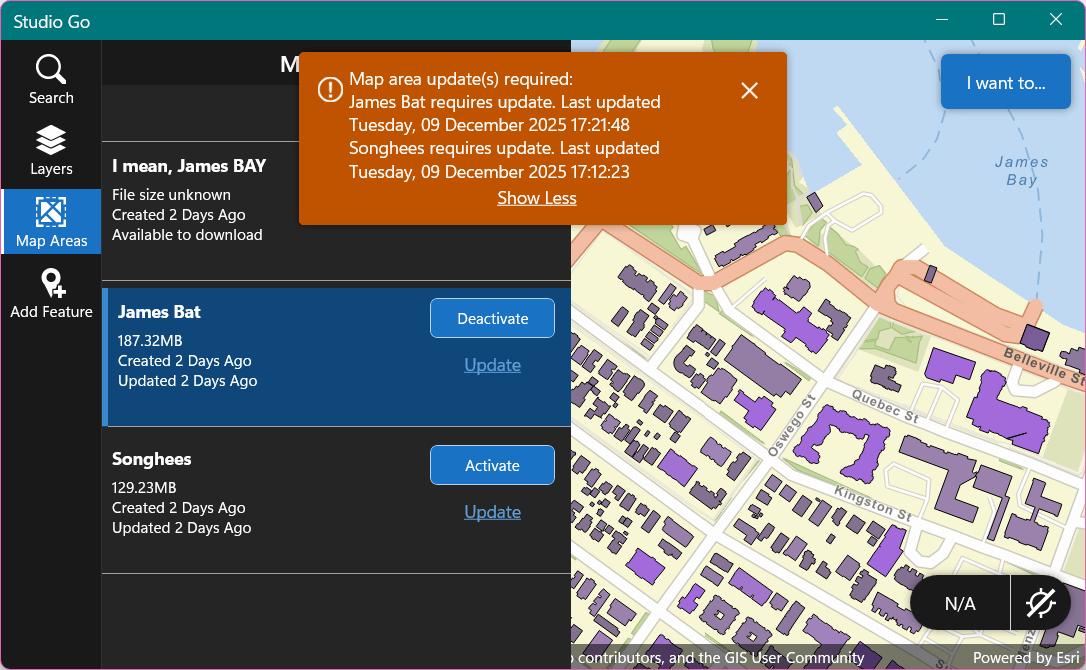Choose the Add Feature tool
The height and width of the screenshot is (670, 1086).
click(x=51, y=294)
